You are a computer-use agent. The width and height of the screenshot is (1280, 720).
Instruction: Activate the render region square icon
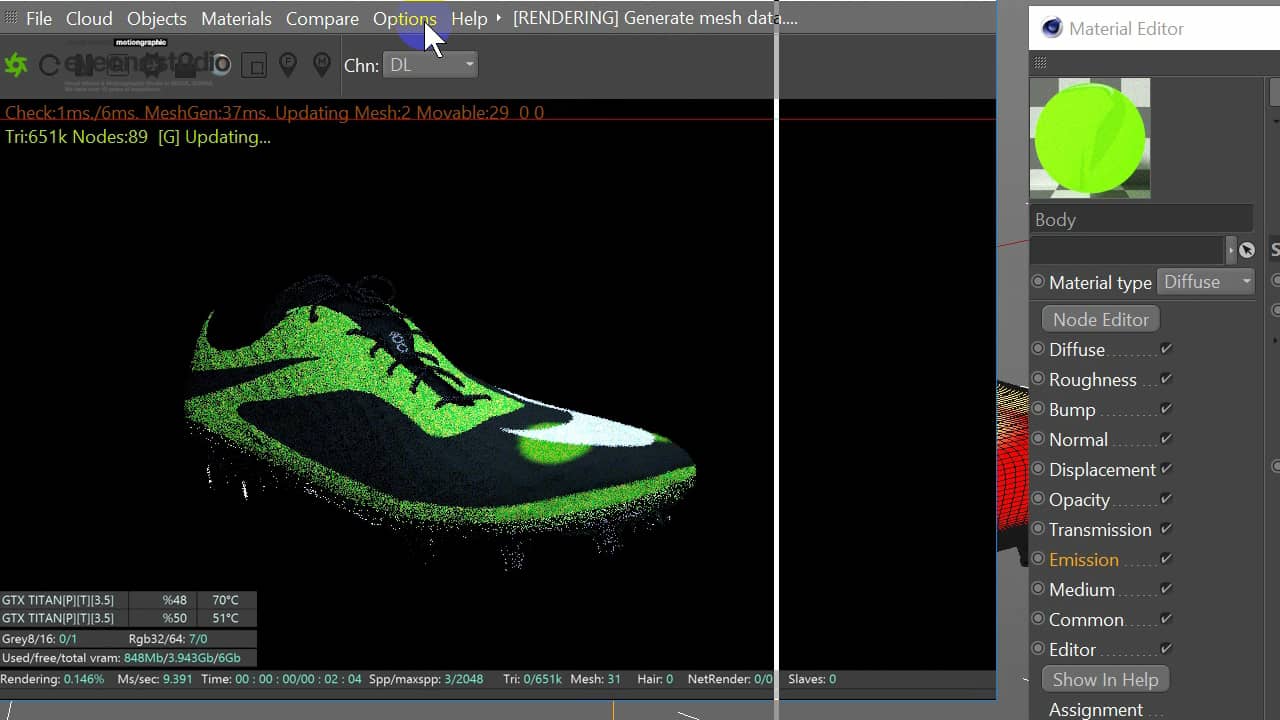[254, 66]
